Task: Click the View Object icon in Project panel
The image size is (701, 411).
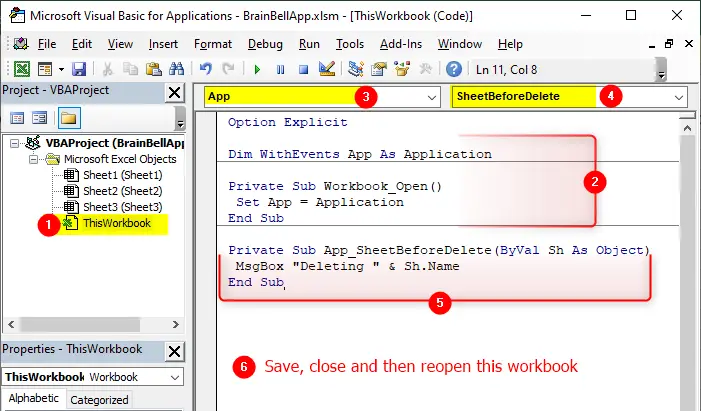Action: (39, 118)
